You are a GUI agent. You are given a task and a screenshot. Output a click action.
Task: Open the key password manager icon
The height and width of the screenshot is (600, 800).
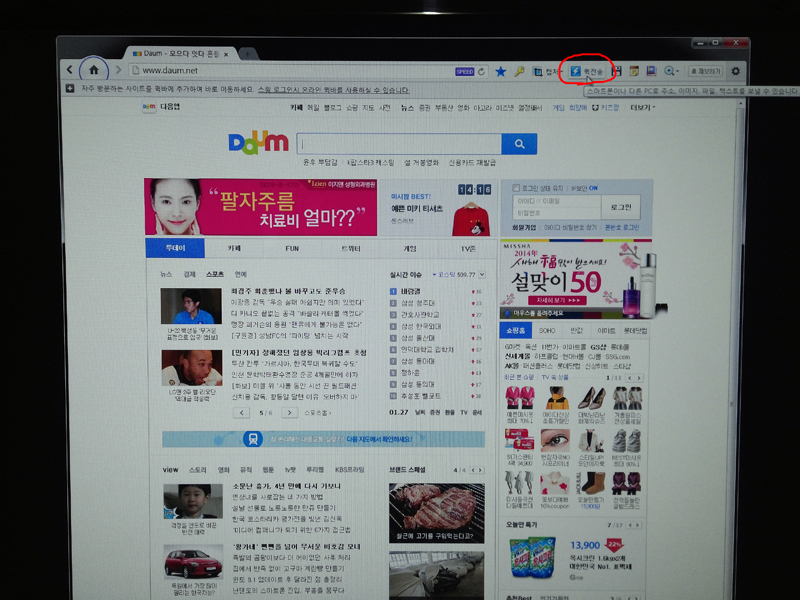(x=519, y=71)
